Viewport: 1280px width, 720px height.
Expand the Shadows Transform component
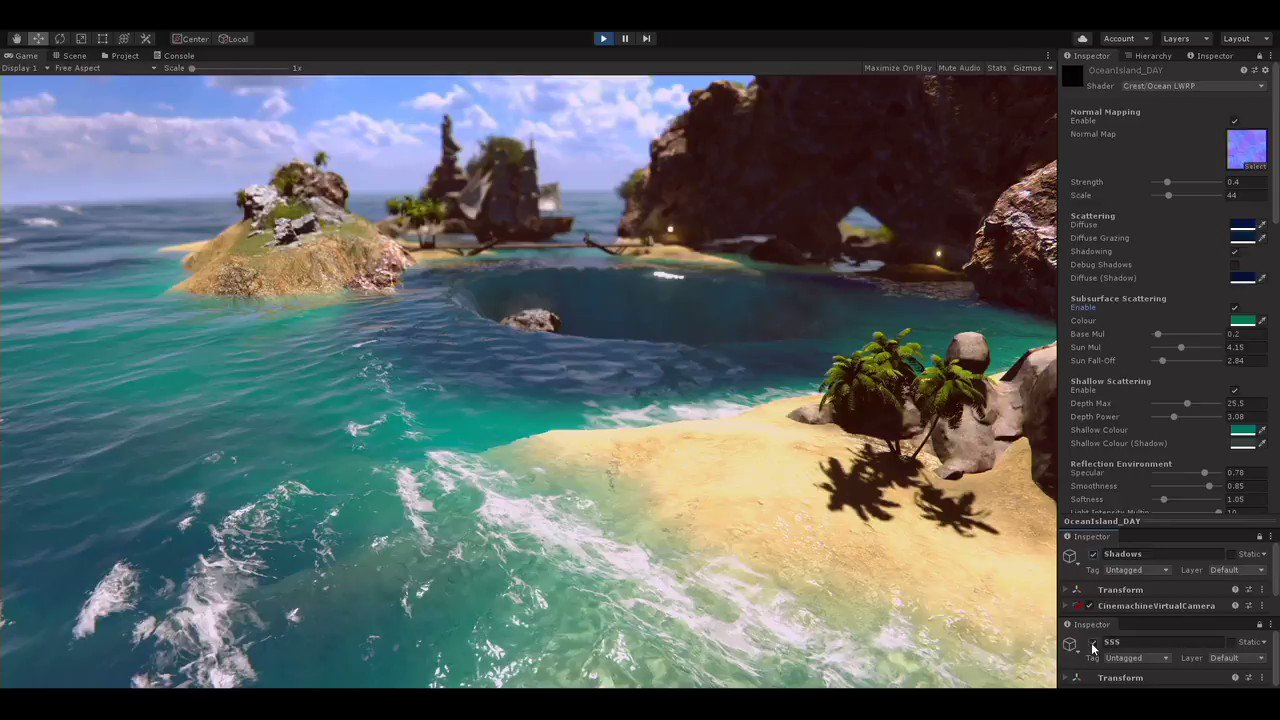click(1065, 590)
